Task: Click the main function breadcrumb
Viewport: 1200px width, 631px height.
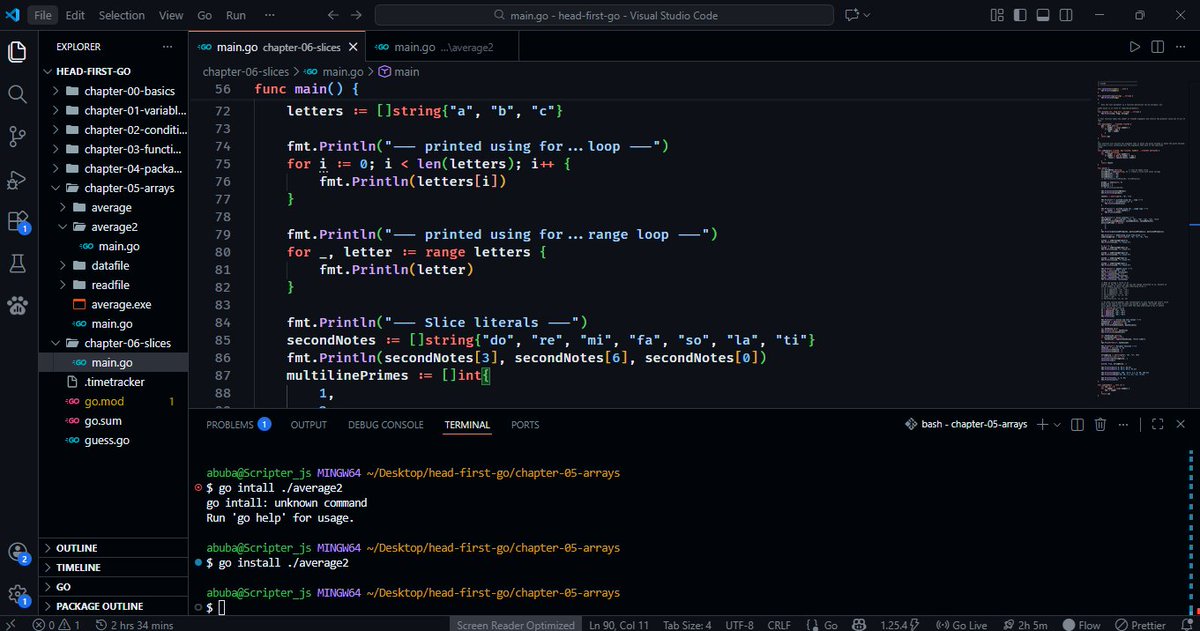Action: [398, 71]
